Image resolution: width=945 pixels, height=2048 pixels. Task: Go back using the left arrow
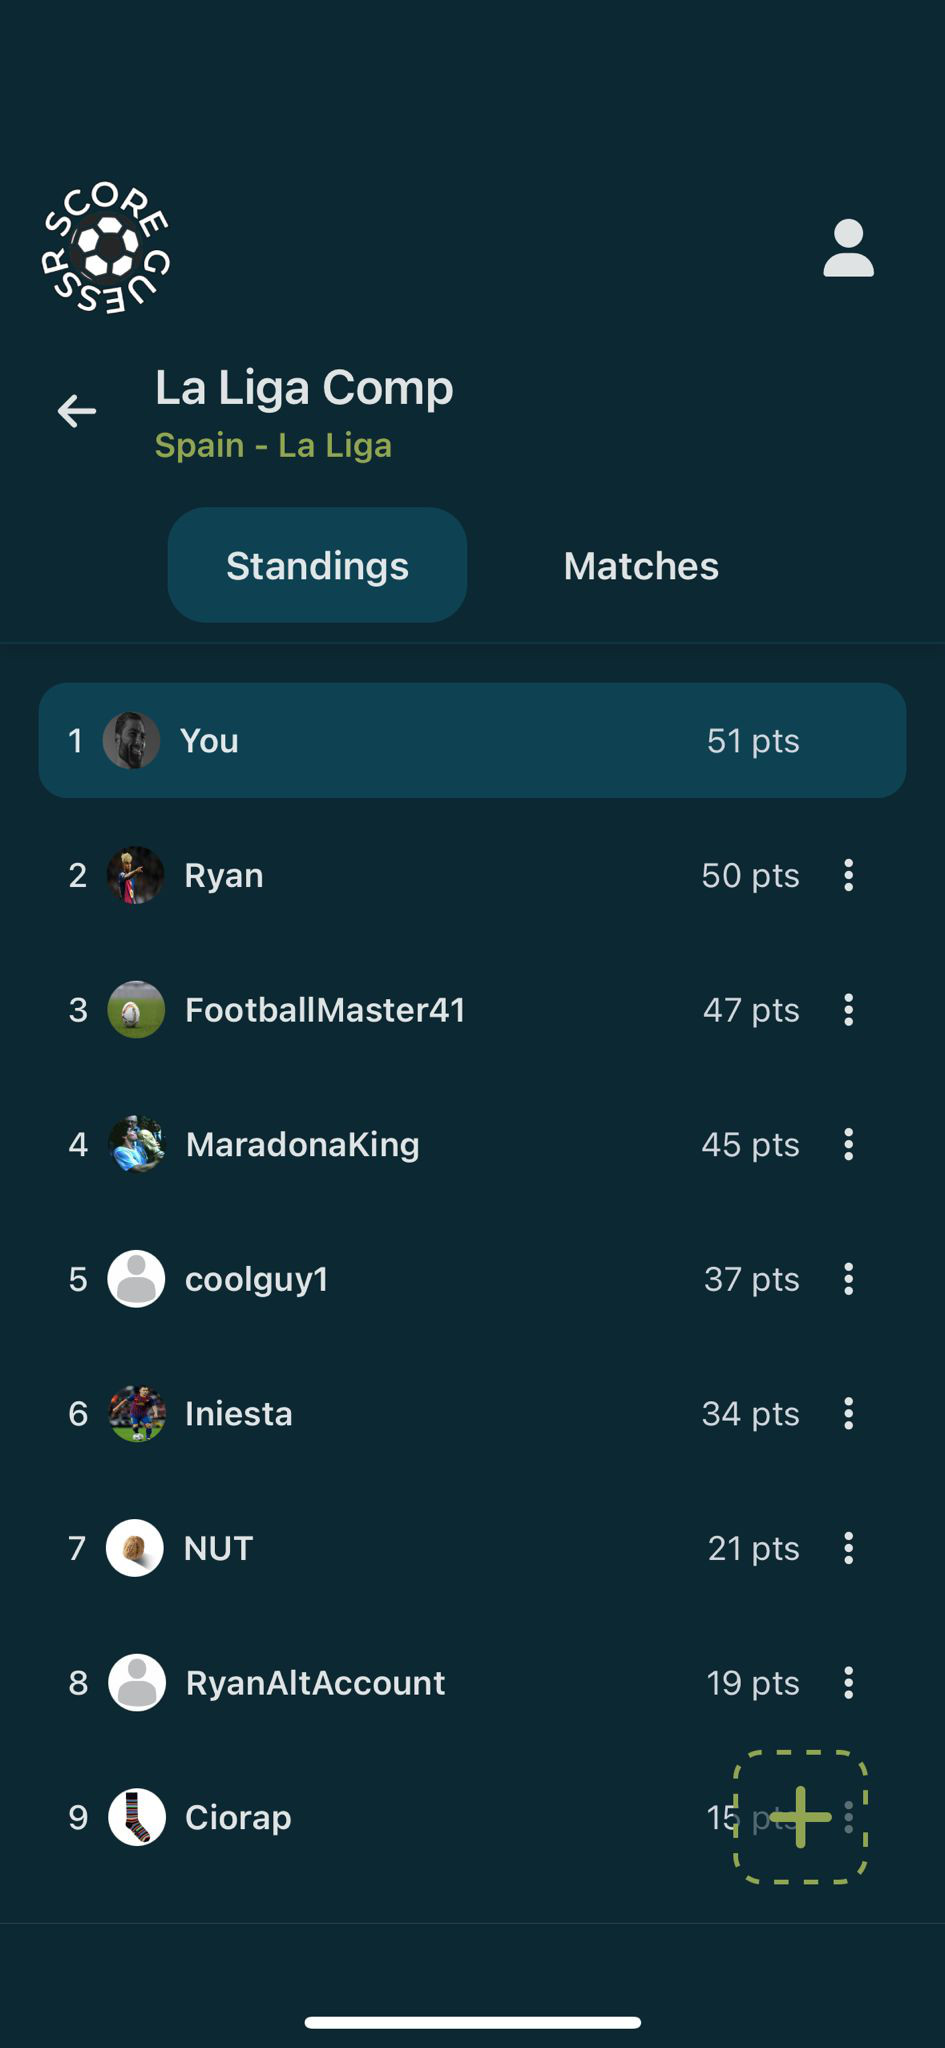tap(77, 411)
